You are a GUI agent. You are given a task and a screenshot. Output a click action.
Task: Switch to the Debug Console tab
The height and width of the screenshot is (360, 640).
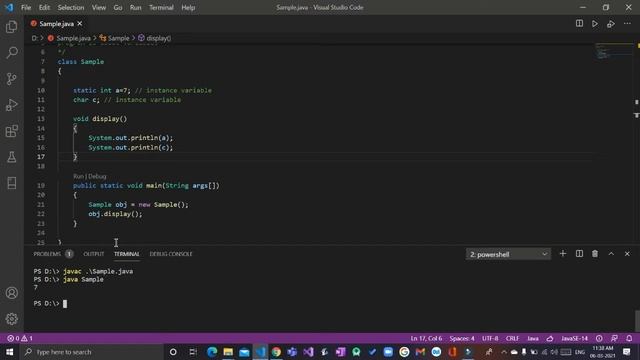click(171, 254)
